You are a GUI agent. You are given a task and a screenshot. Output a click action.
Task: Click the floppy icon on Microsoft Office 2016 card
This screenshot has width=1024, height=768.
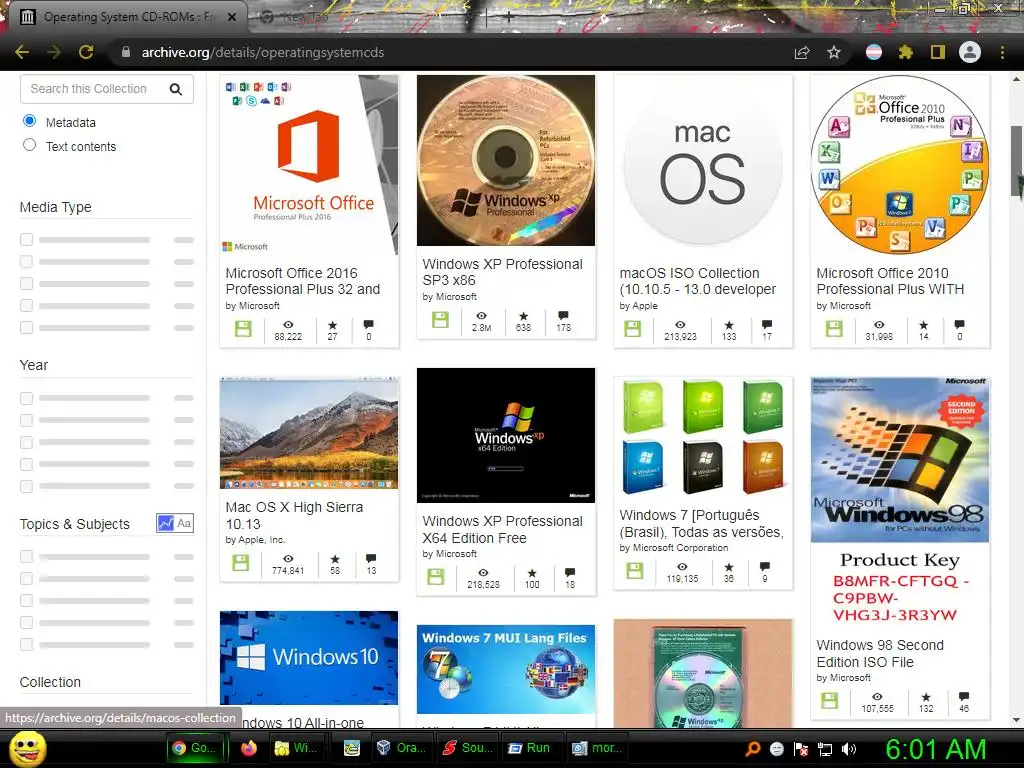243,328
